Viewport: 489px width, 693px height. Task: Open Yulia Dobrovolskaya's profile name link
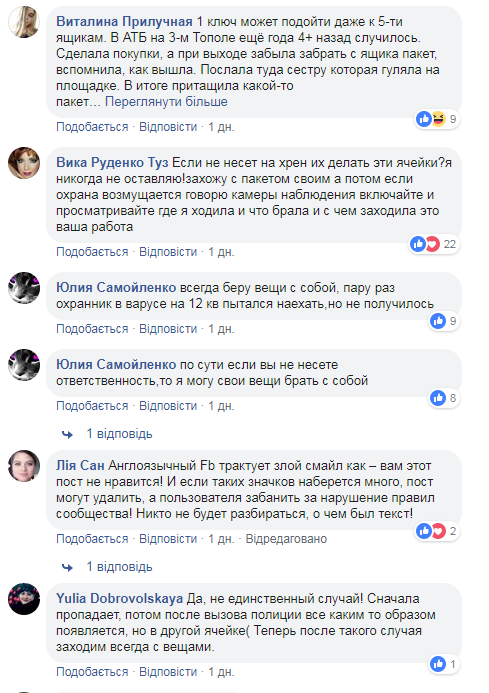click(119, 598)
